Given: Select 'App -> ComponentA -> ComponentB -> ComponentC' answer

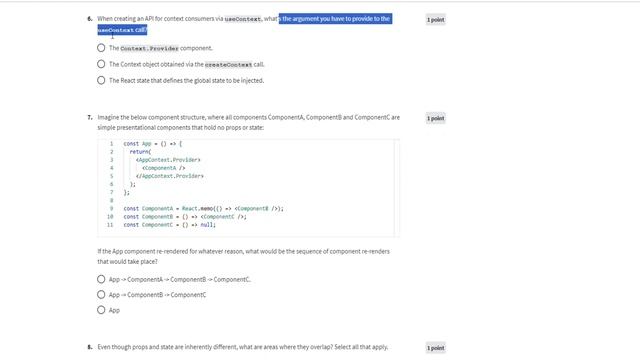Looking at the screenshot, I should [101, 279].
